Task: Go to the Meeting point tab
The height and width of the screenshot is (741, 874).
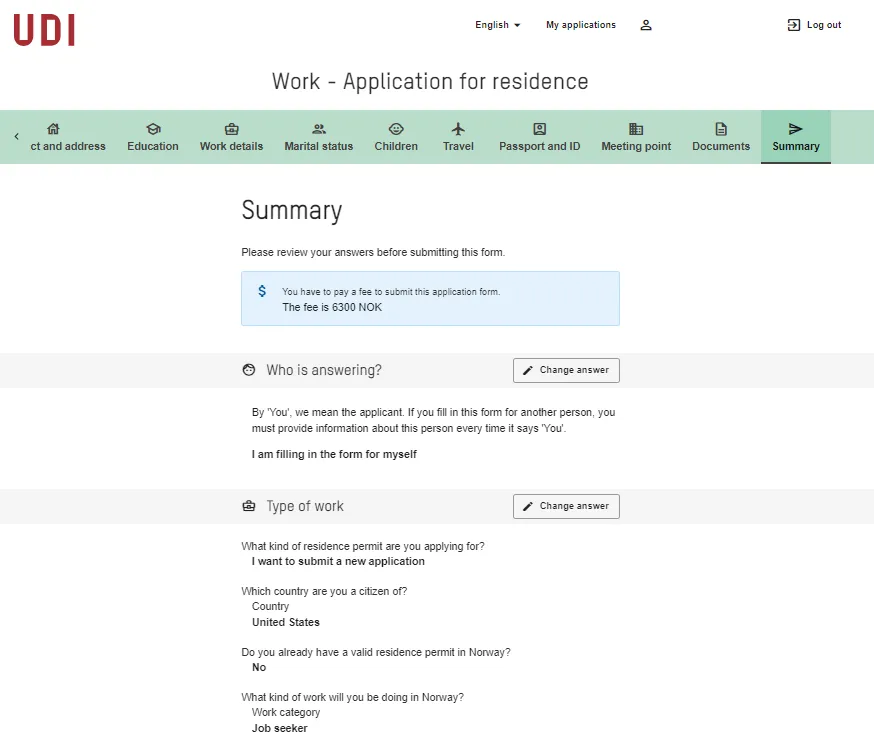Action: pyautogui.click(x=636, y=137)
